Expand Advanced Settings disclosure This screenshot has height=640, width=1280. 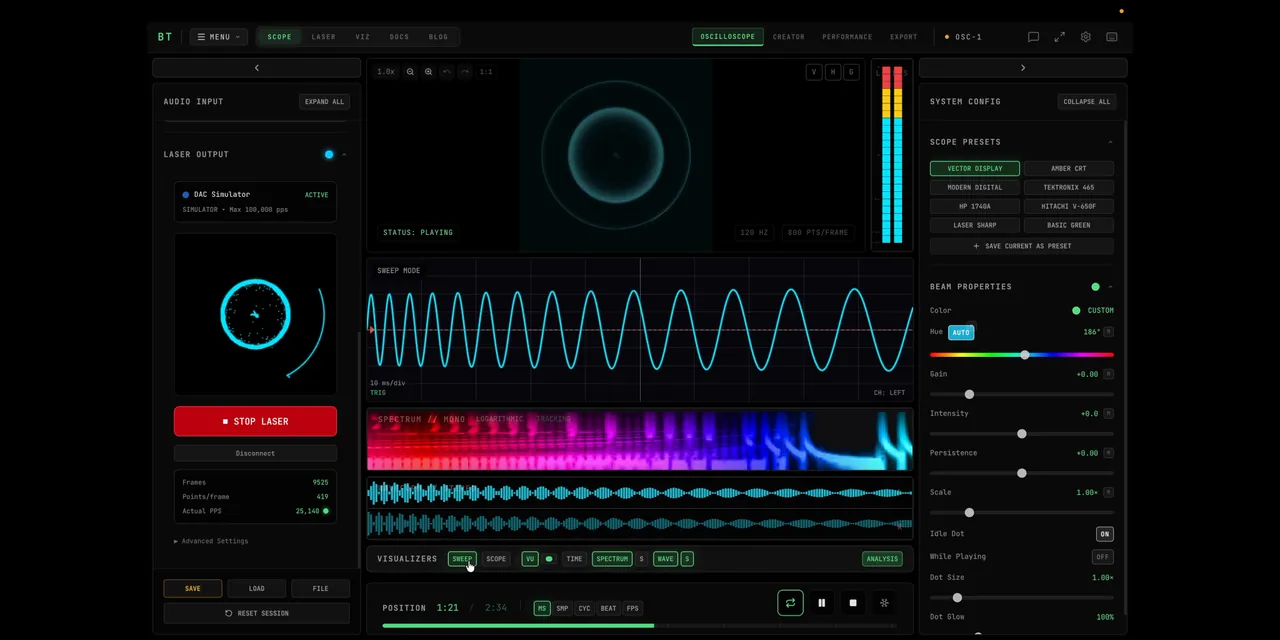(211, 541)
